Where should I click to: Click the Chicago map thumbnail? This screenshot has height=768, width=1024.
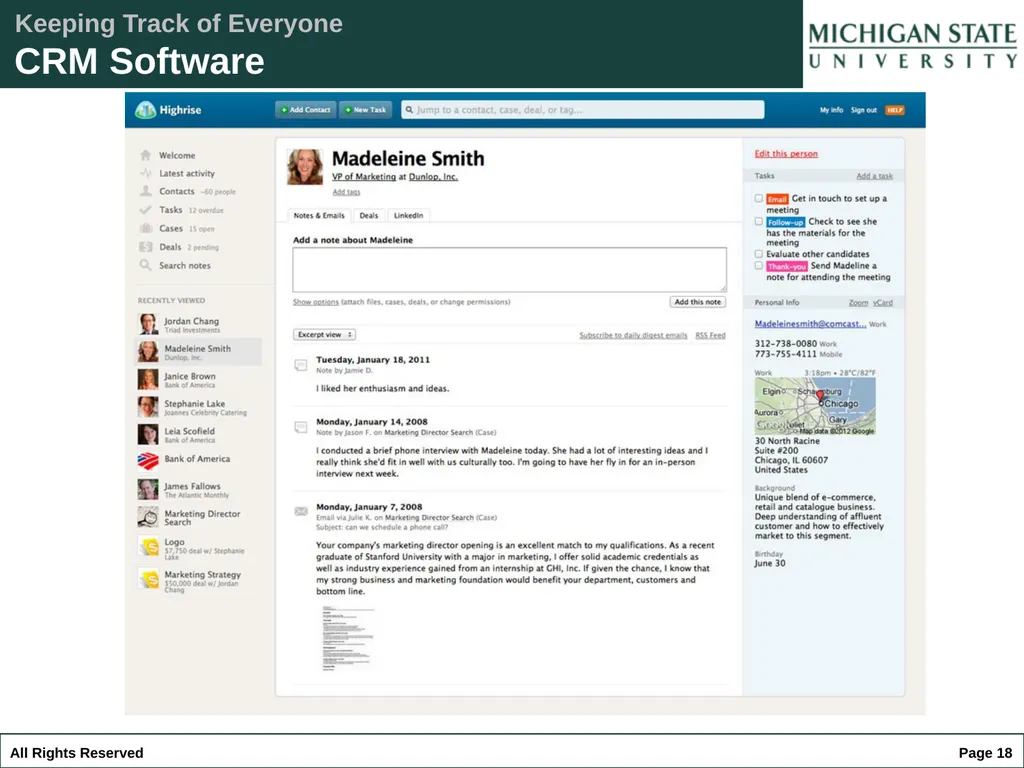click(x=815, y=406)
